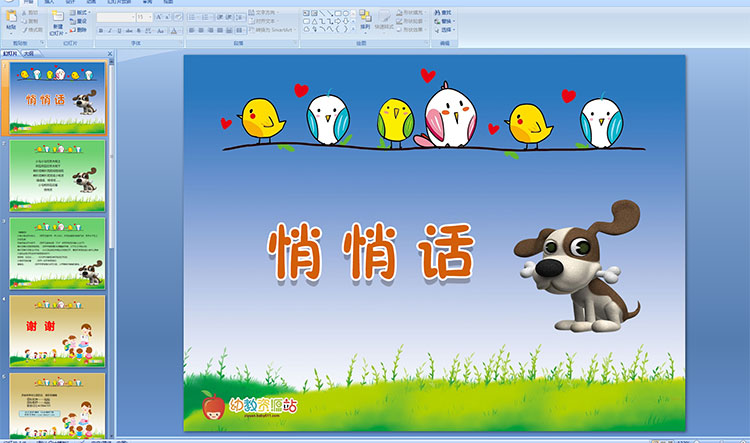Toggle Italic text formatting
Viewport: 750px width, 443px height.
(x=109, y=31)
